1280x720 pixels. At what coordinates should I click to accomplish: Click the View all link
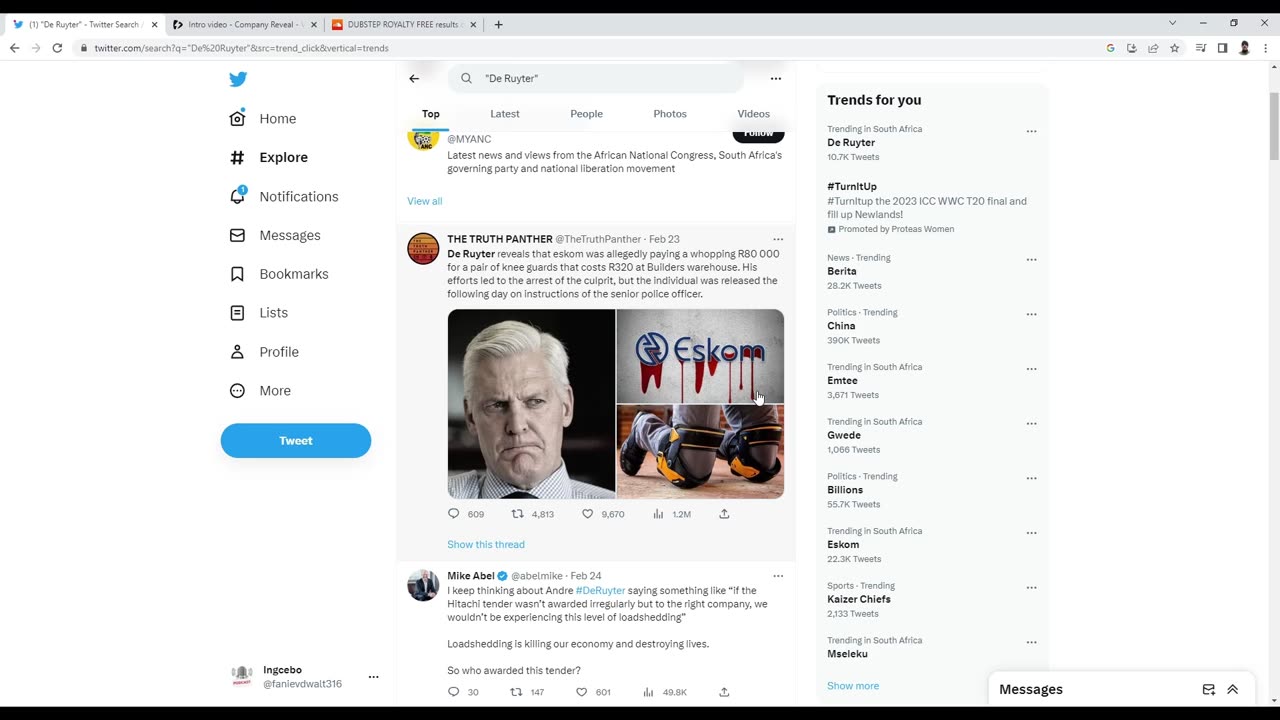(x=424, y=201)
